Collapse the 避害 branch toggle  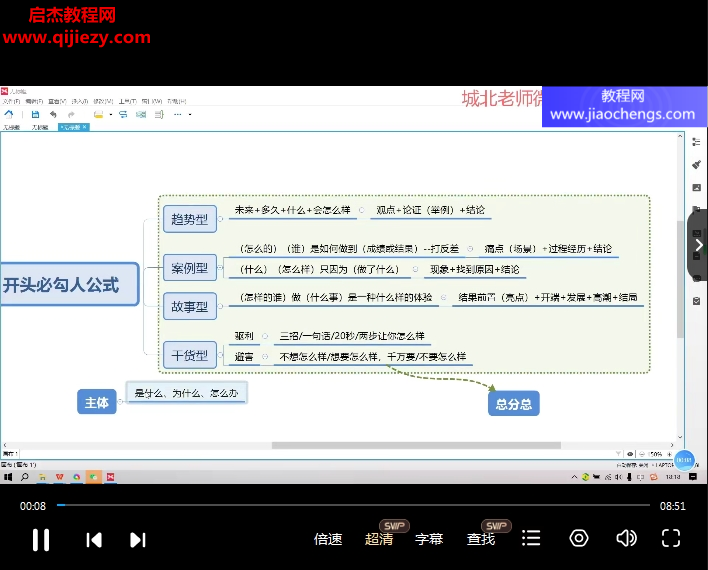point(265,357)
